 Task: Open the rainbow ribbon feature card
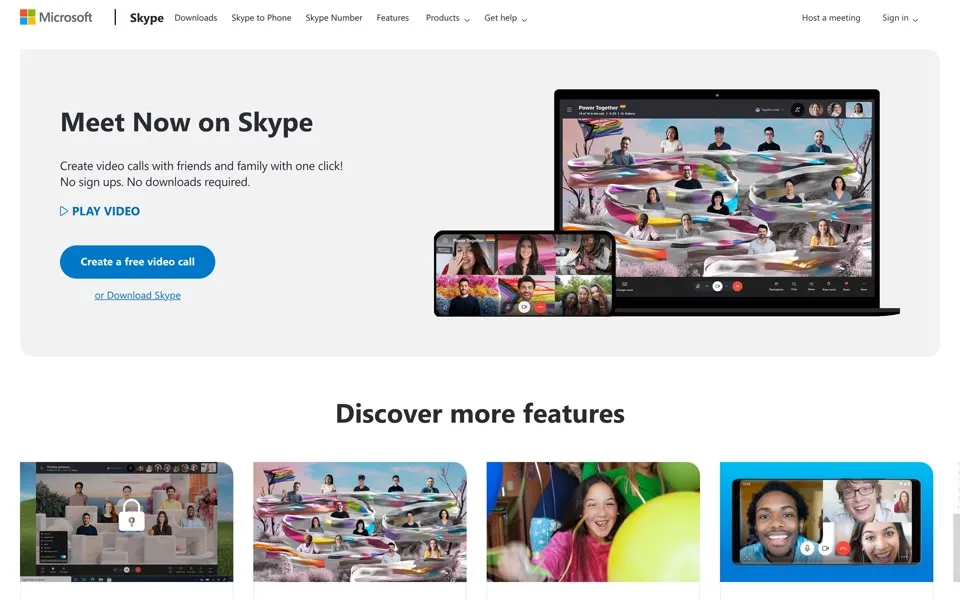point(360,522)
